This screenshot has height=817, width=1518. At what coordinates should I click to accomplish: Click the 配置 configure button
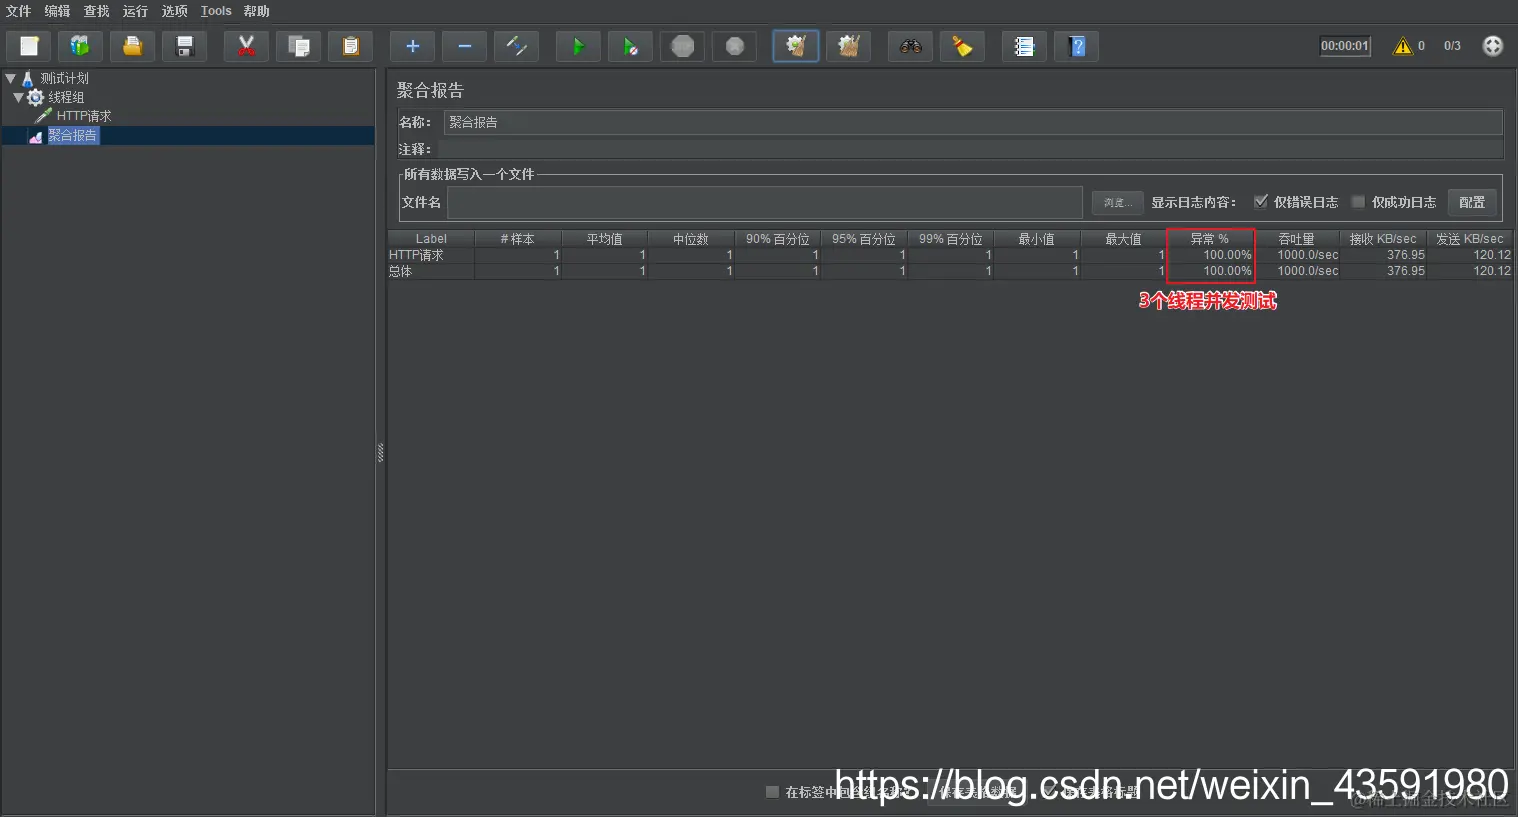point(1472,202)
